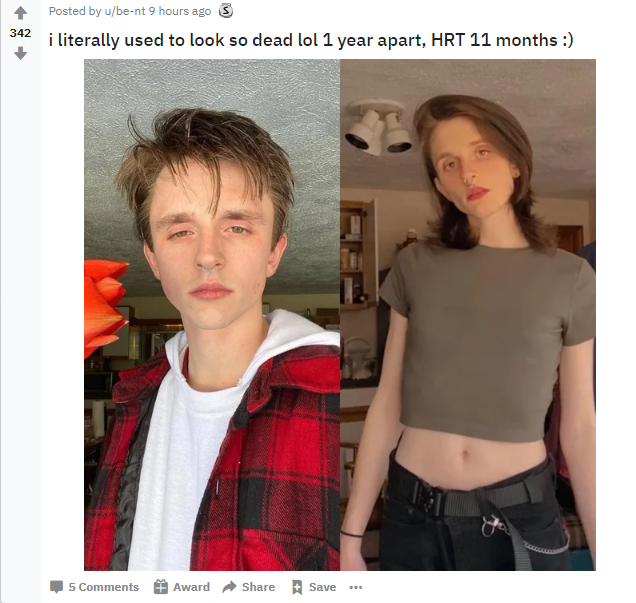Click the 'Share' text label
This screenshot has width=636, height=603.
pyautogui.click(x=258, y=587)
